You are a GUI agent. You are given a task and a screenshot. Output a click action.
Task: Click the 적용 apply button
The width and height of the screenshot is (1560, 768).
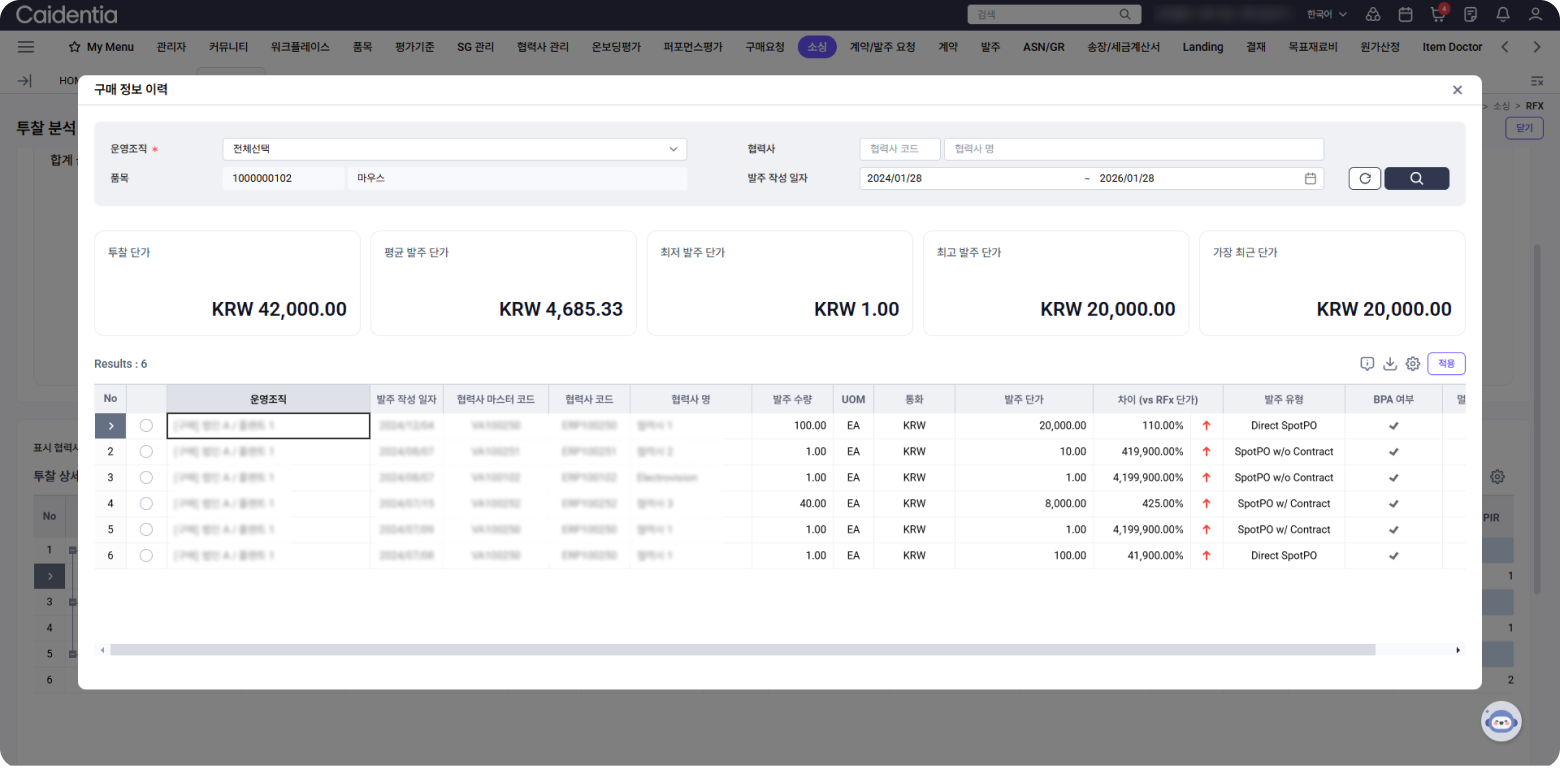[x=1446, y=364]
